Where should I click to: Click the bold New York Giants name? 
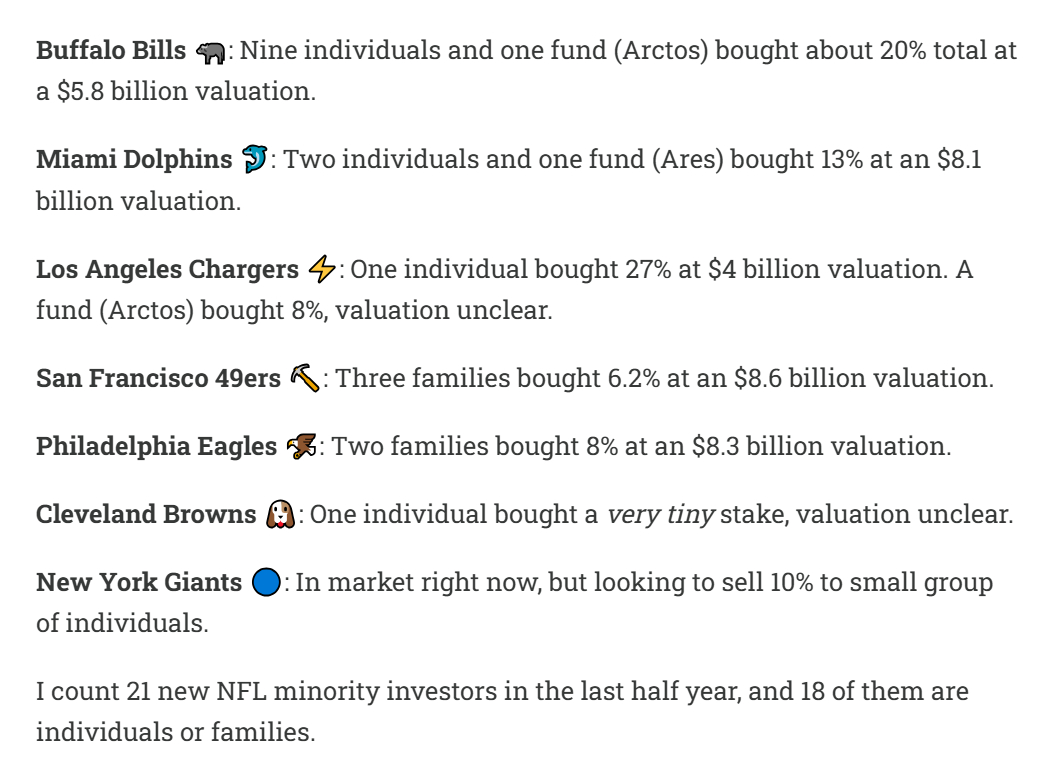click(x=139, y=582)
